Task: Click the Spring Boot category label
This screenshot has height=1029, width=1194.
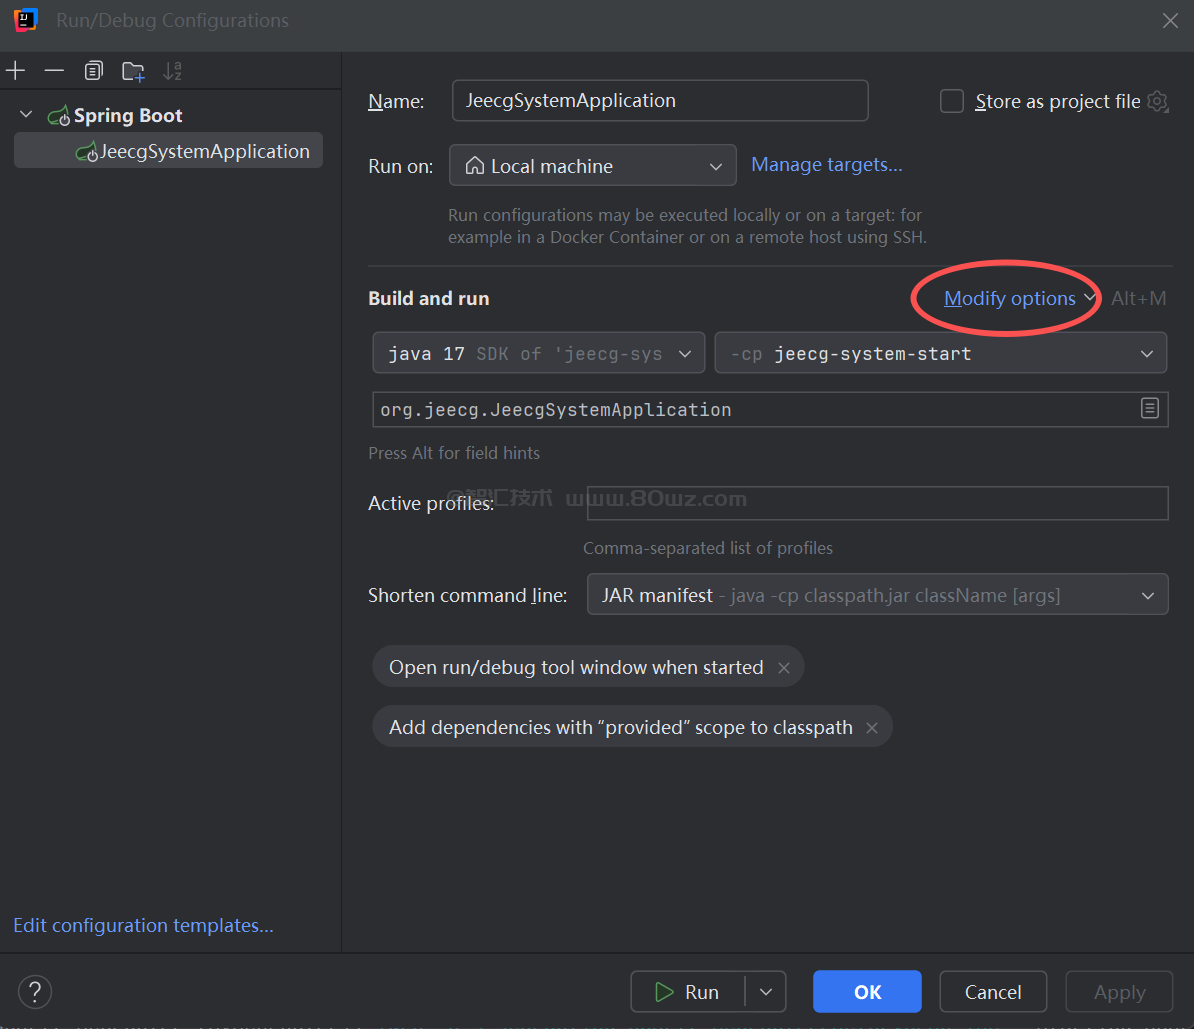Action: coord(128,115)
